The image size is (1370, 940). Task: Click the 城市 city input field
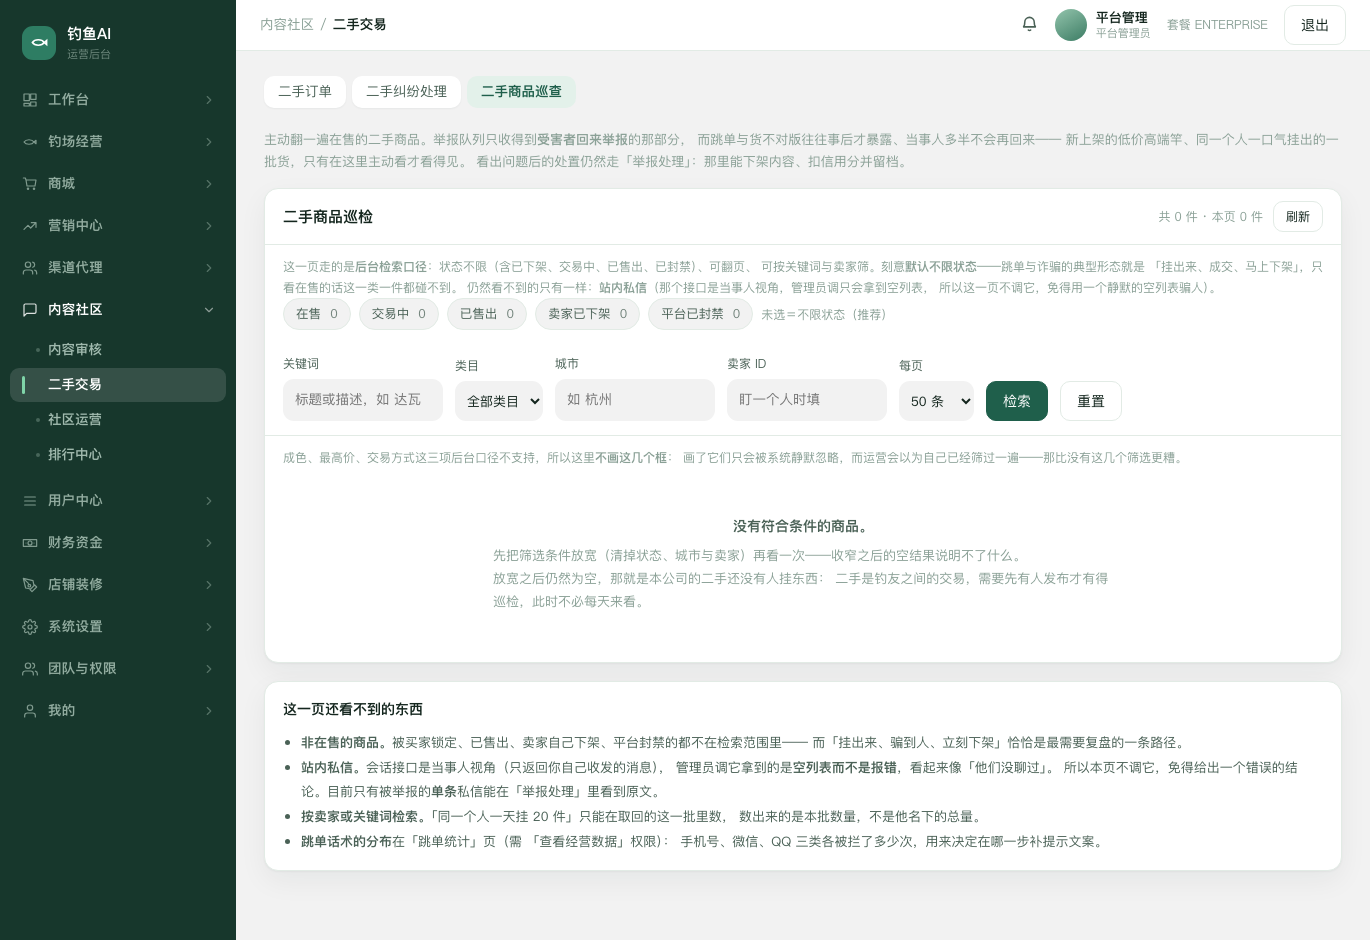(x=635, y=399)
